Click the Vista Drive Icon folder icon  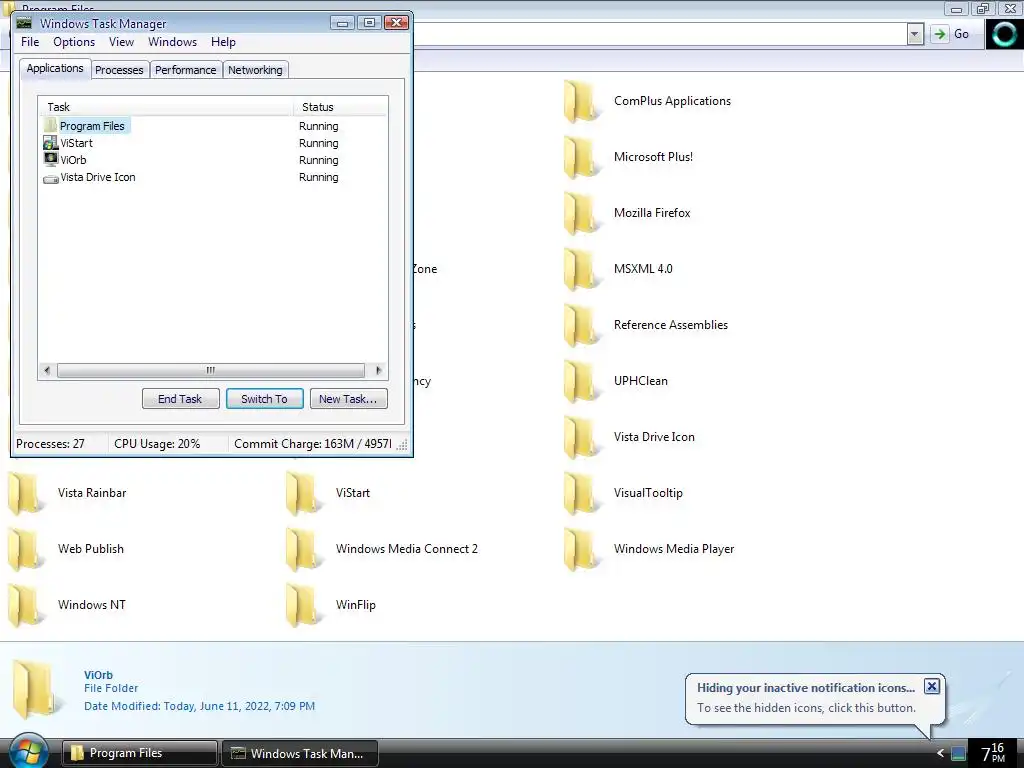click(580, 438)
